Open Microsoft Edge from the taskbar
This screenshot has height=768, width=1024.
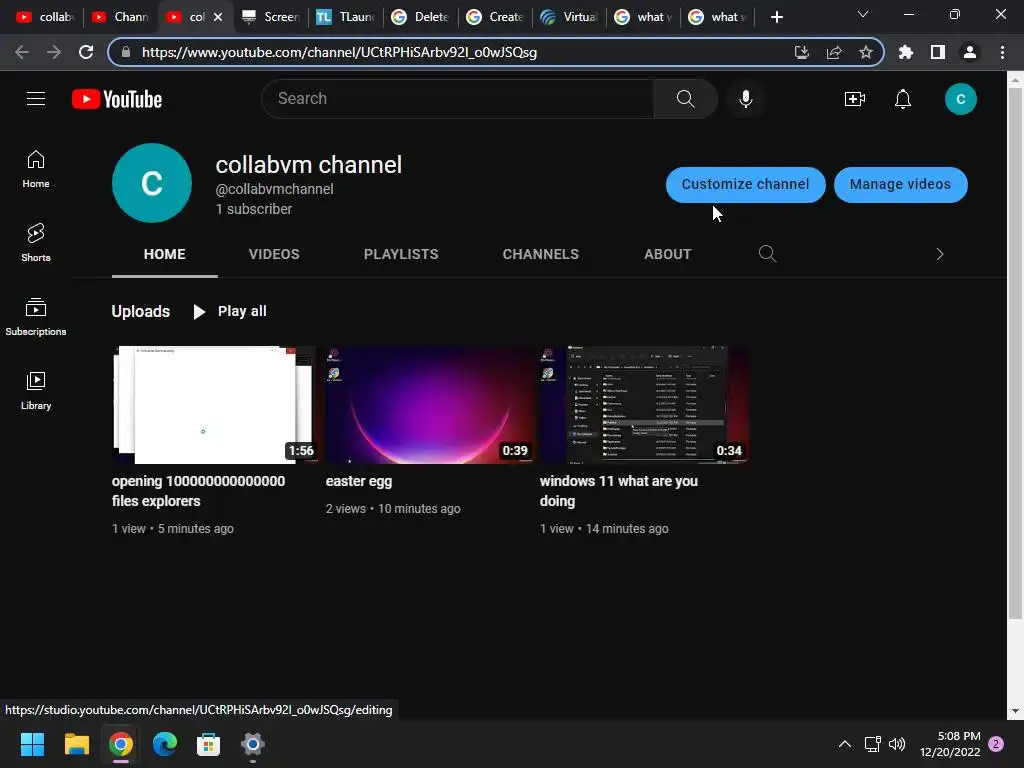click(x=165, y=744)
